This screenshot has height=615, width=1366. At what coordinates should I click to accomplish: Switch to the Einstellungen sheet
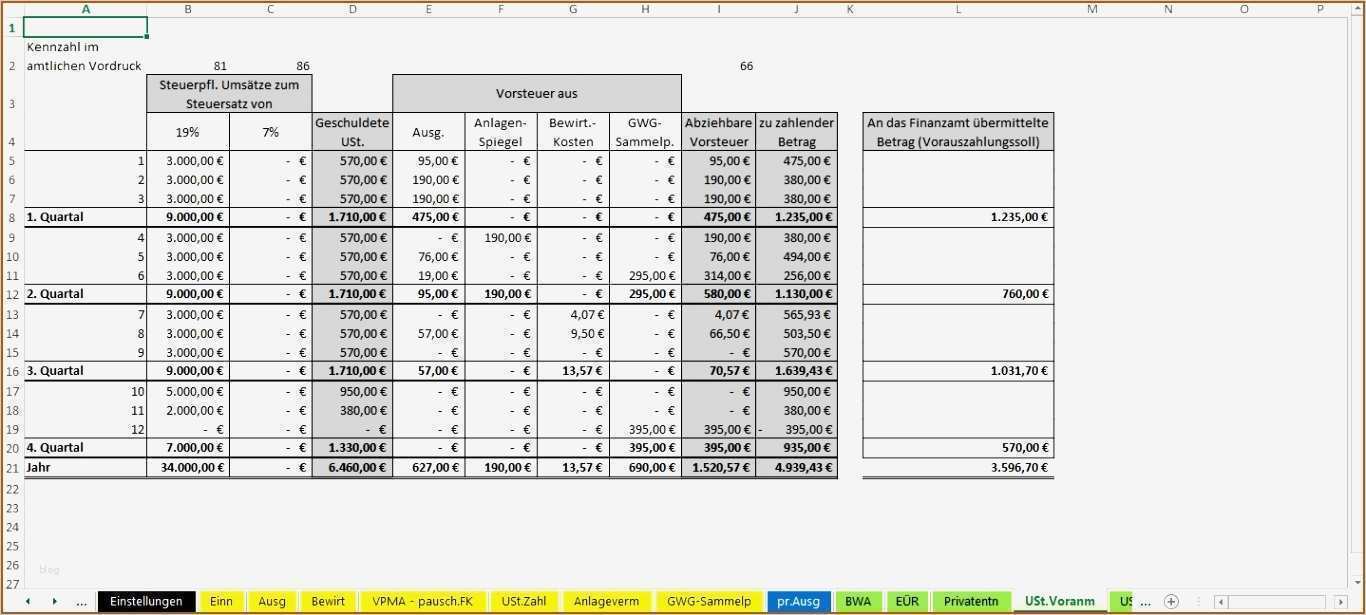click(146, 601)
